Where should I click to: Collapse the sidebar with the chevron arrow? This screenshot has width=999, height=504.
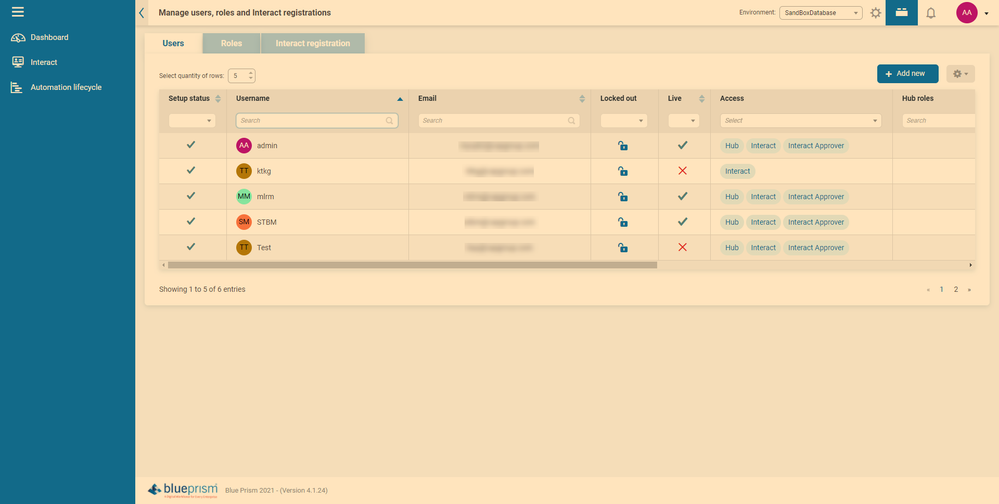point(142,13)
